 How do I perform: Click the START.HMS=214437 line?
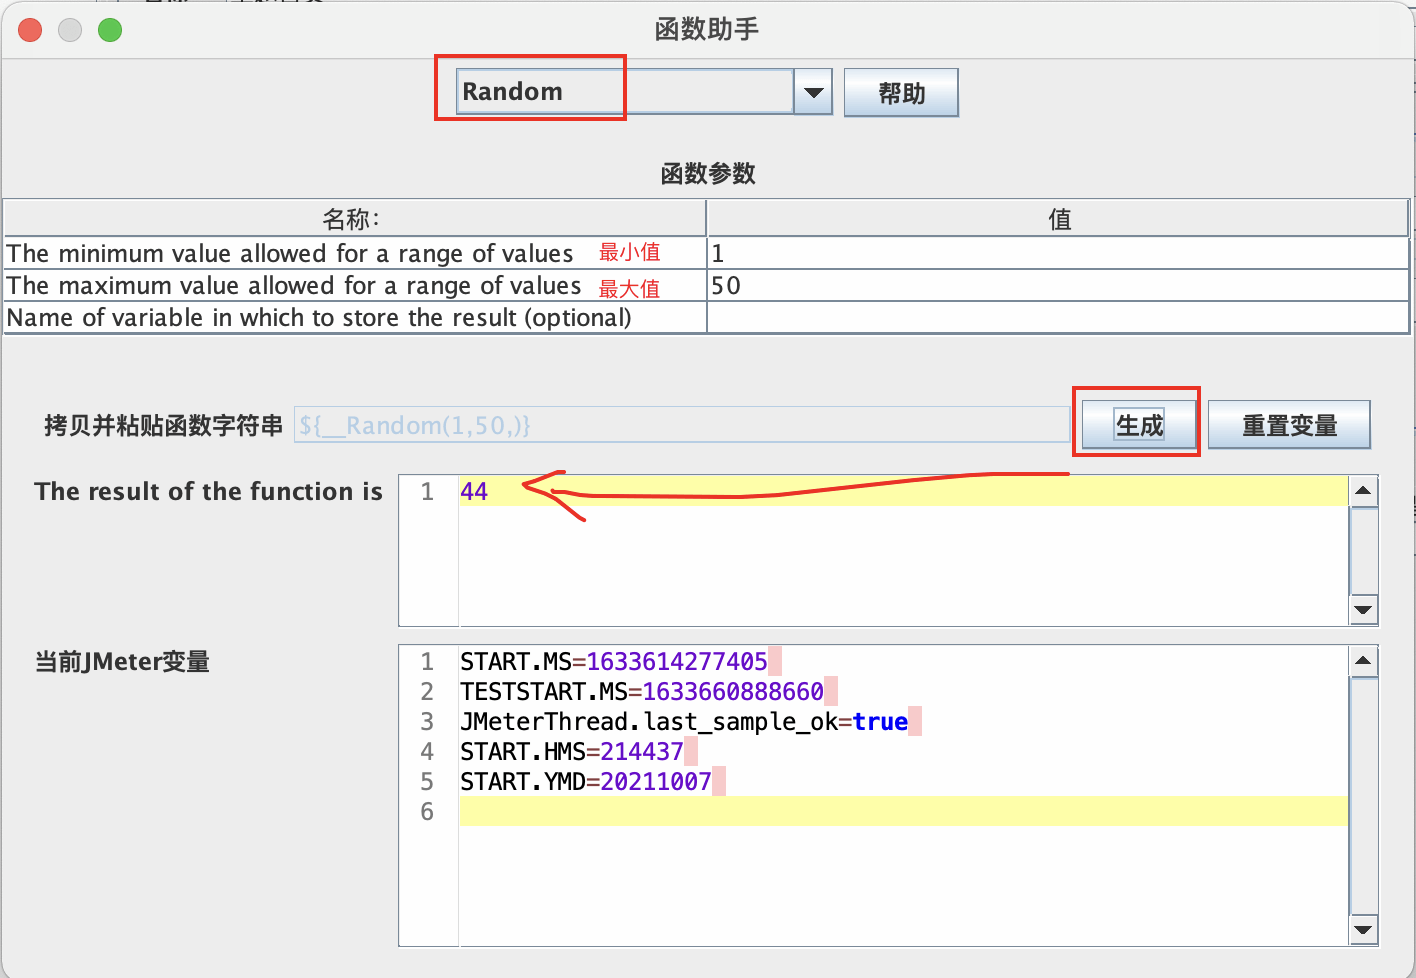click(x=571, y=751)
